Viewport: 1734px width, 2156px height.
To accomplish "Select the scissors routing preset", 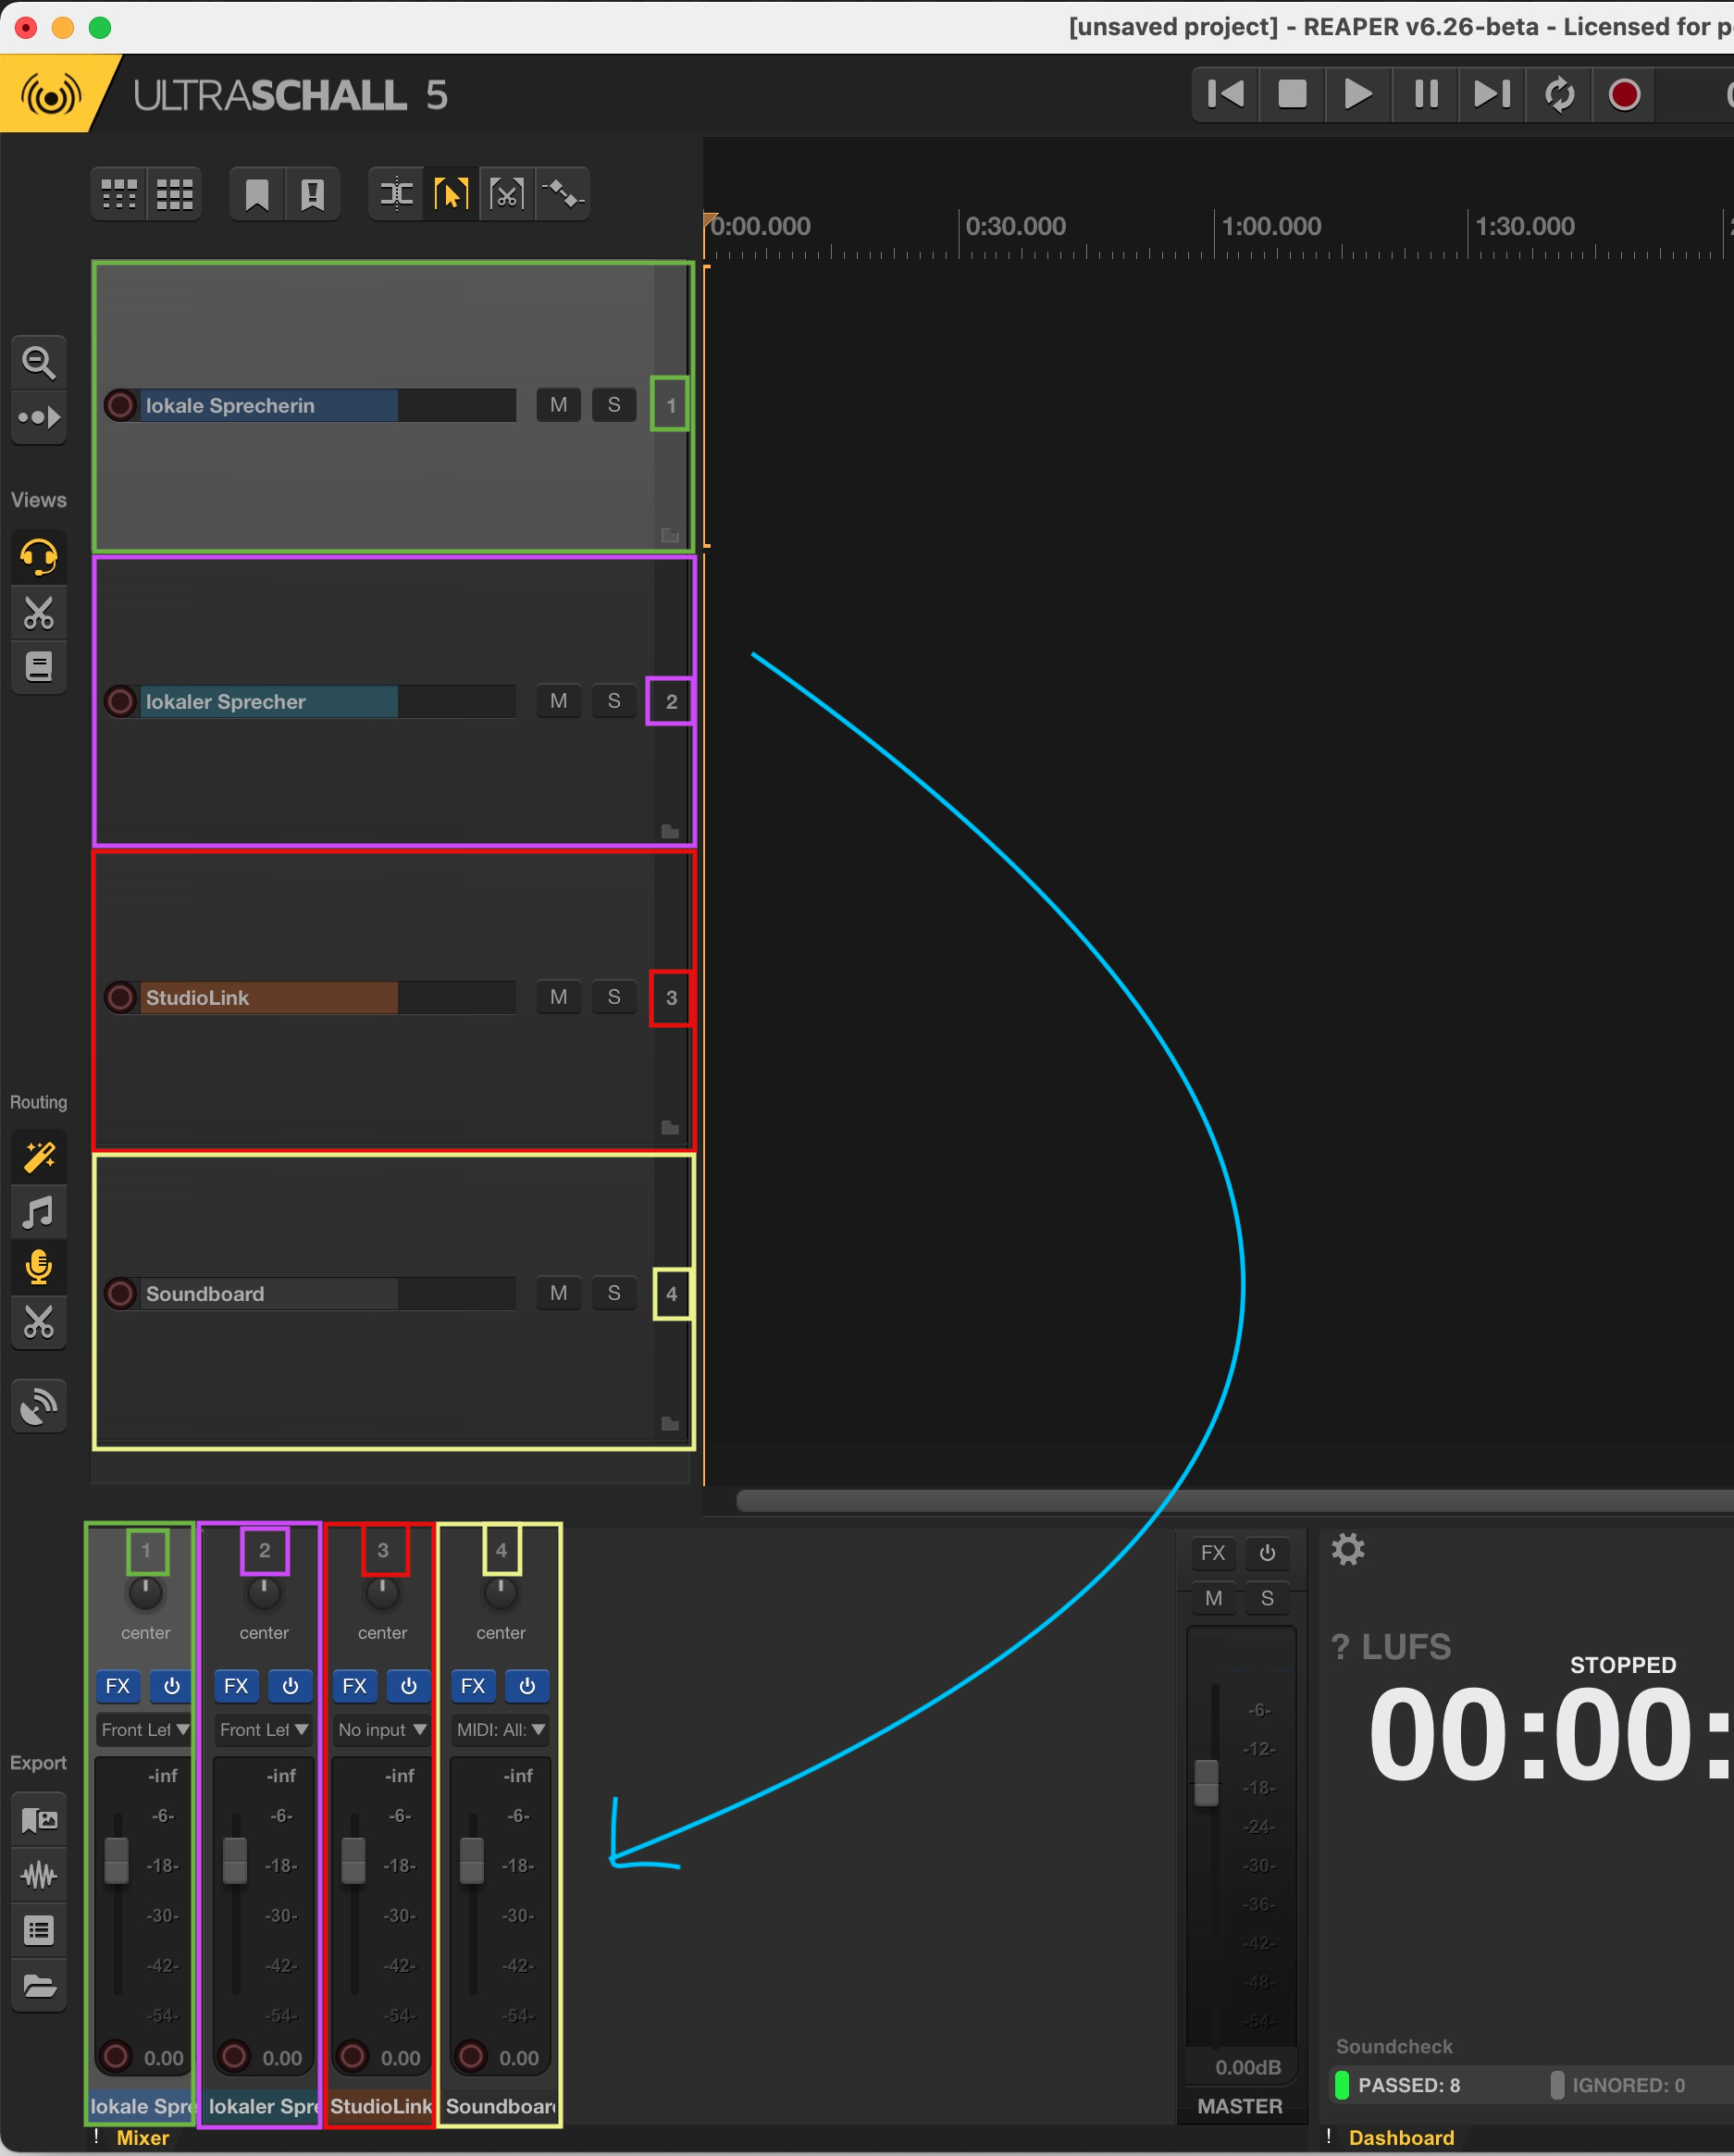I will (39, 1322).
